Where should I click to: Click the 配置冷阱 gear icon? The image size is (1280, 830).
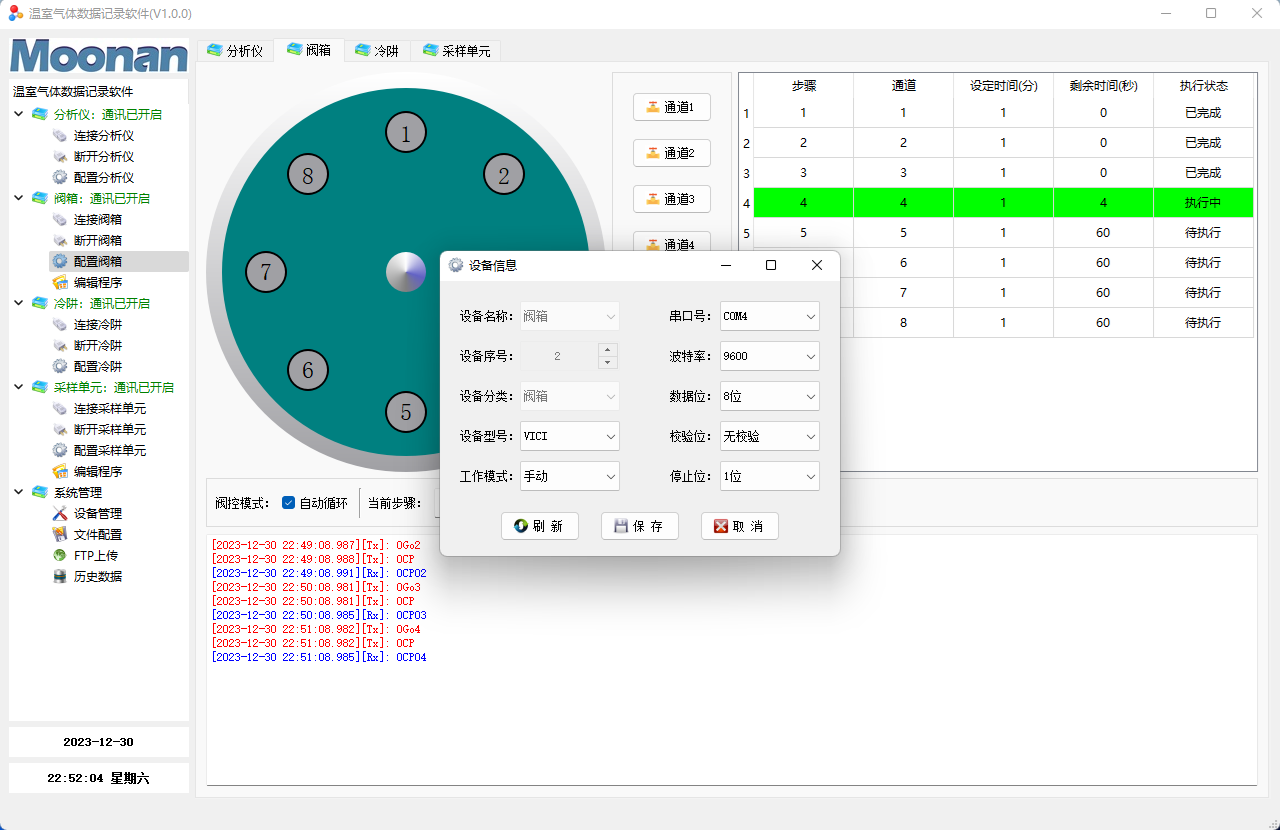(x=60, y=366)
